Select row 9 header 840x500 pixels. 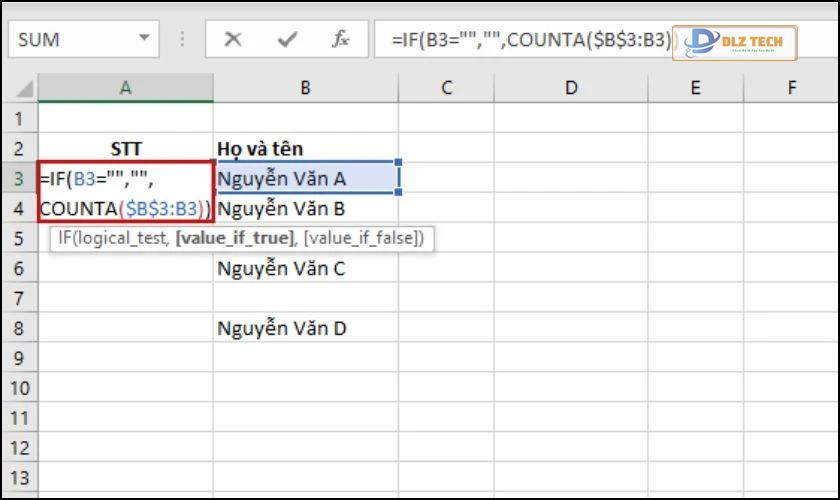click(19, 358)
